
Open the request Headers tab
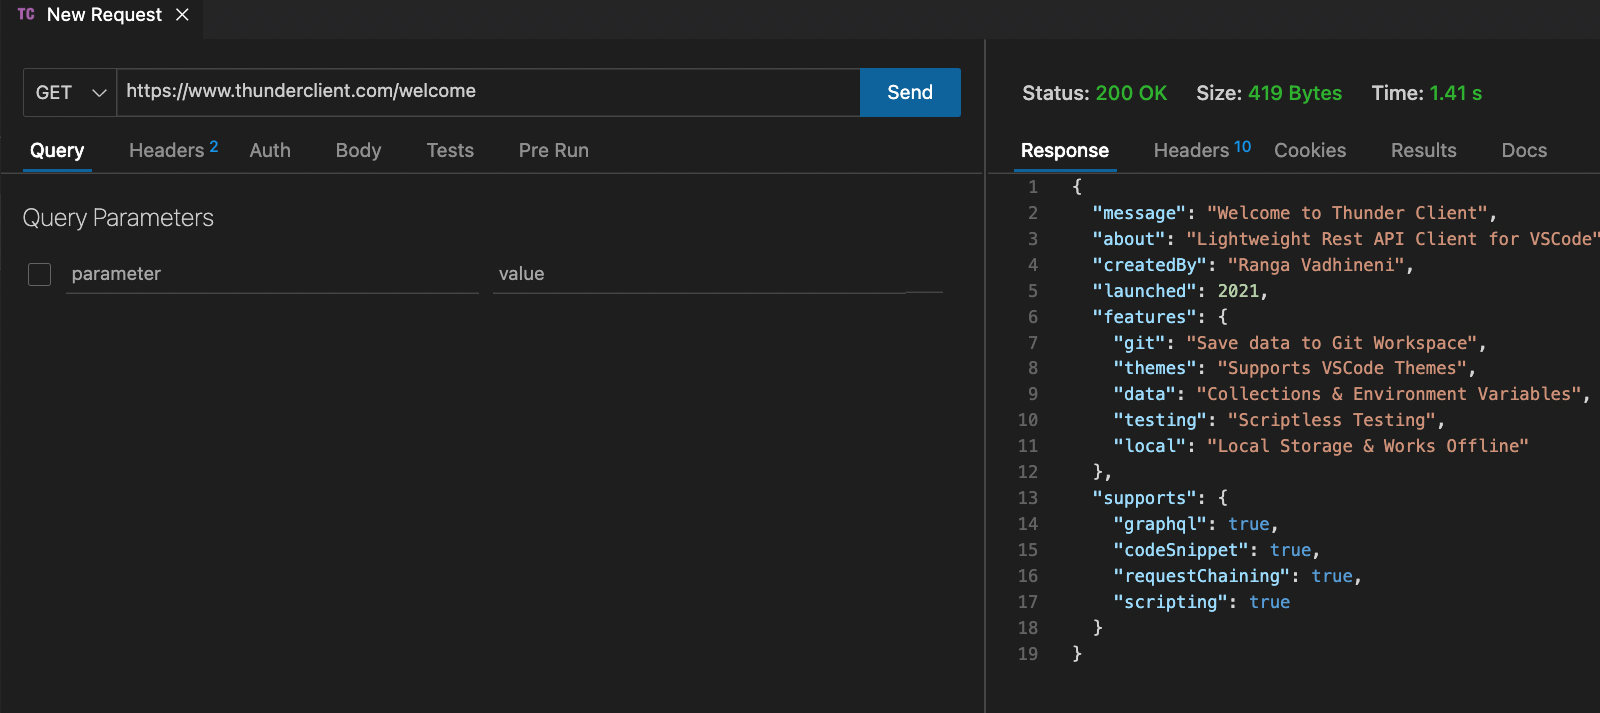[173, 150]
